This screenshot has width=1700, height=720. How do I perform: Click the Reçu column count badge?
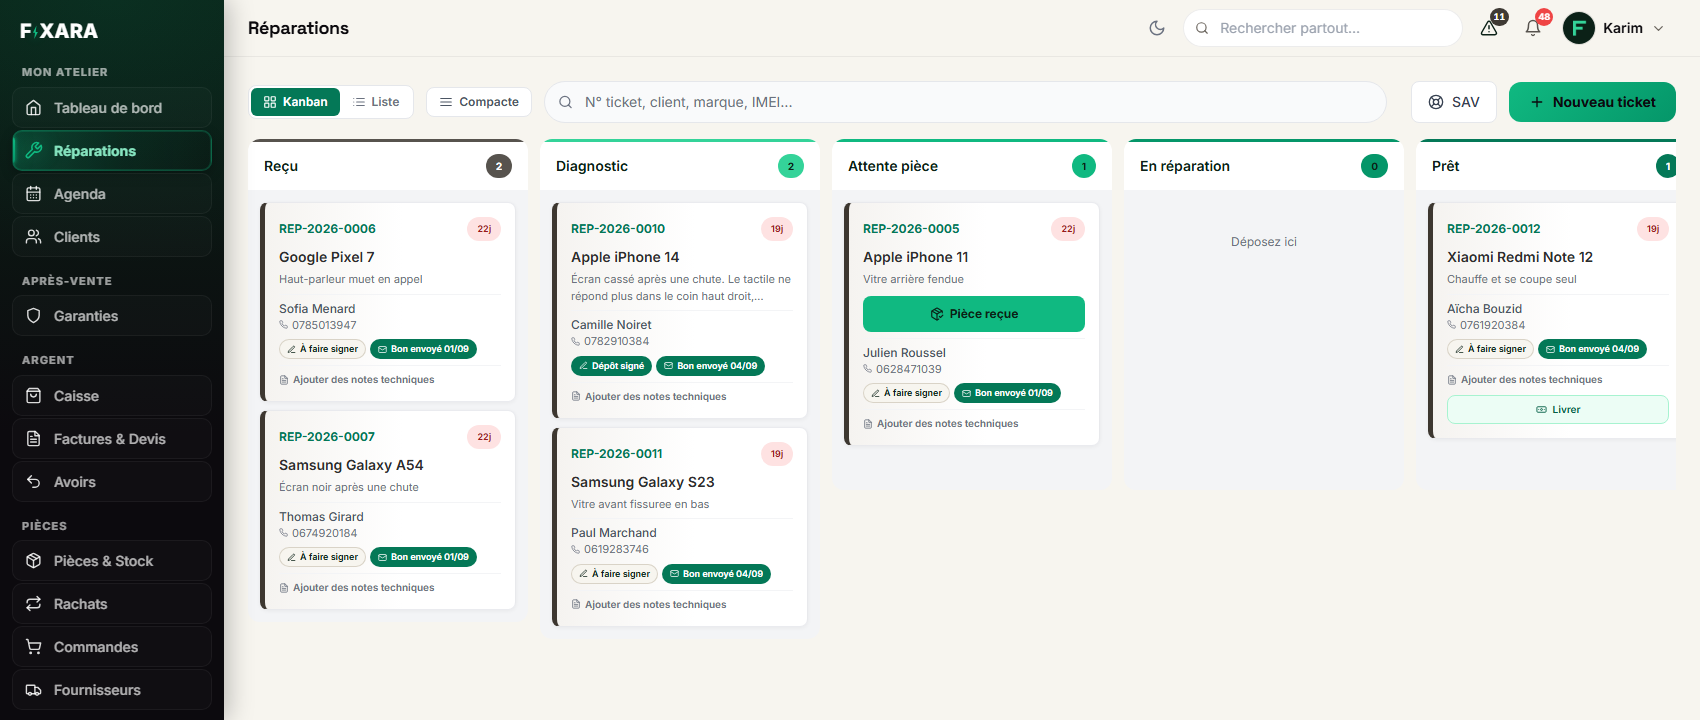499,166
